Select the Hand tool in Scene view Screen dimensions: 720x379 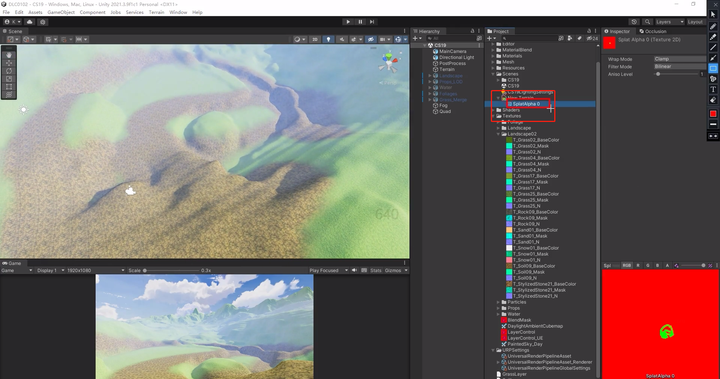[9, 55]
